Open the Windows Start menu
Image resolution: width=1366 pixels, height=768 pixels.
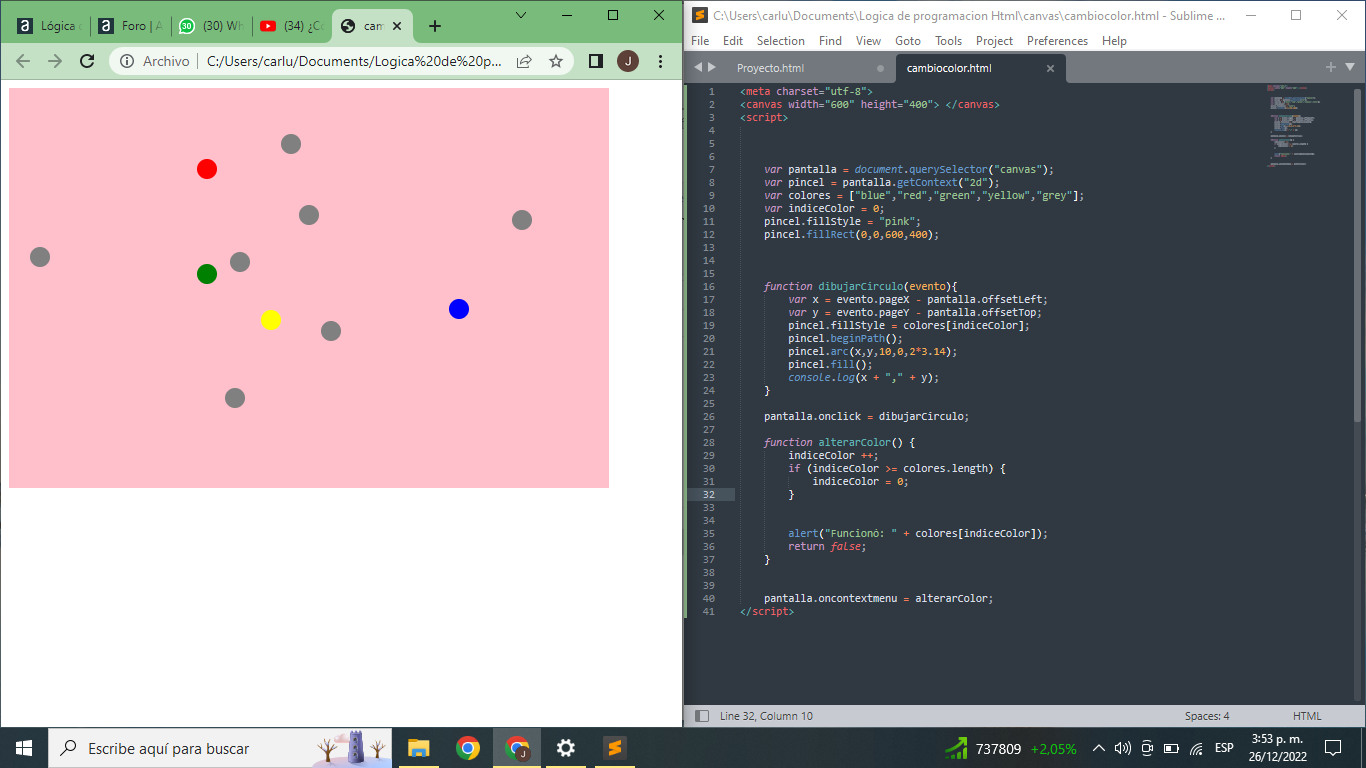click(x=24, y=748)
